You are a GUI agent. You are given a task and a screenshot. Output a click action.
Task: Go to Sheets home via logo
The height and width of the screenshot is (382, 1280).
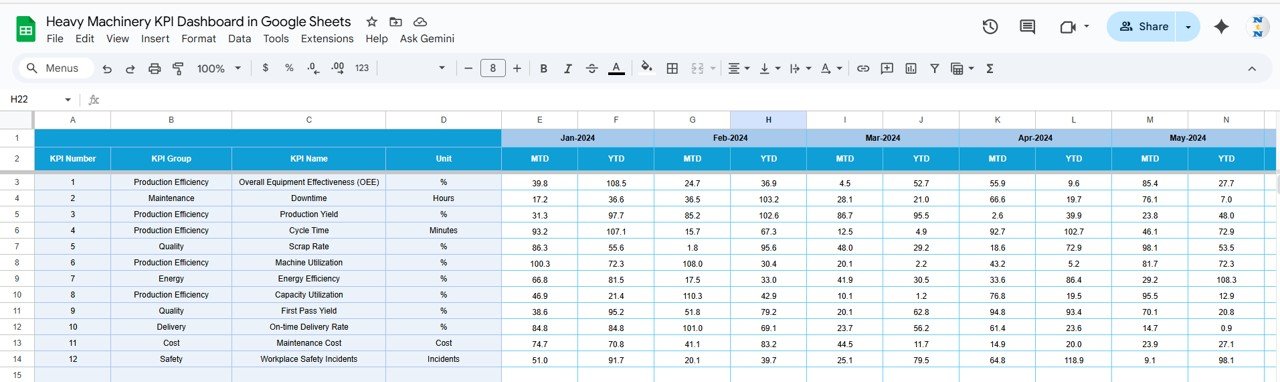coord(25,28)
